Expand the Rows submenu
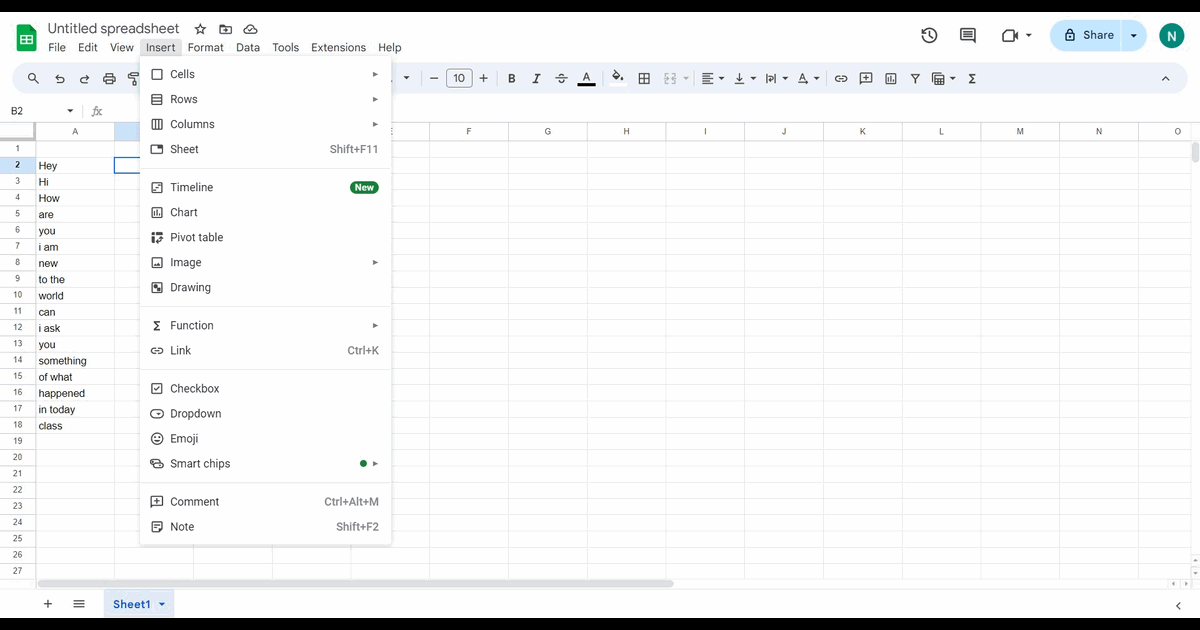Screen dimensions: 1200x630 265,99
